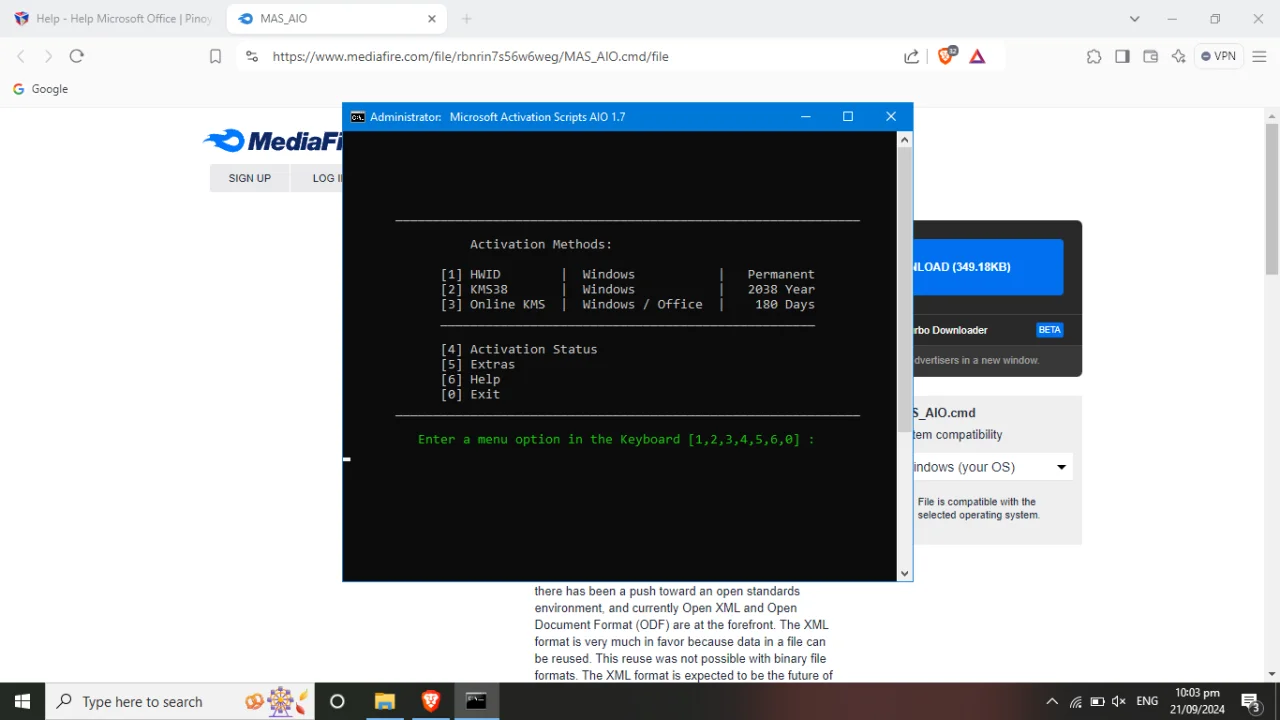This screenshot has height=720, width=1280.
Task: Click the BETA badge next to Turbo Downloader
Action: click(1049, 330)
